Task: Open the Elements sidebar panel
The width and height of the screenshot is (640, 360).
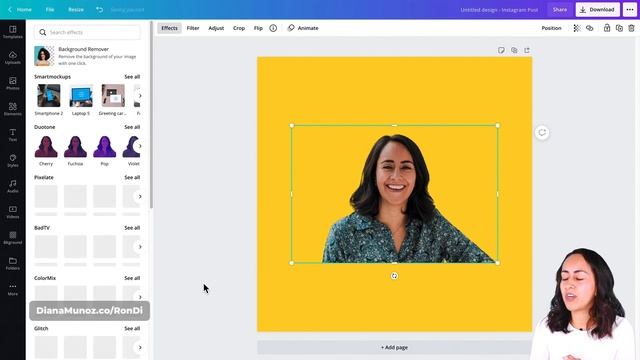Action: (x=13, y=109)
